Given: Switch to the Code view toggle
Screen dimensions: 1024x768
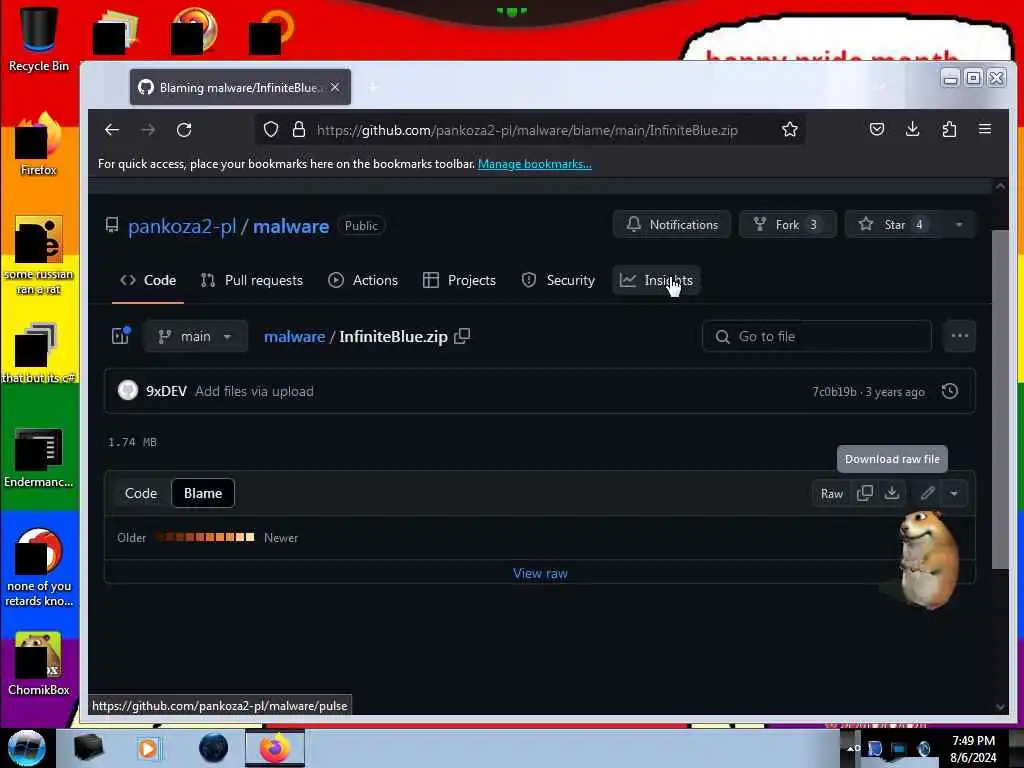Looking at the screenshot, I should click(x=141, y=493).
